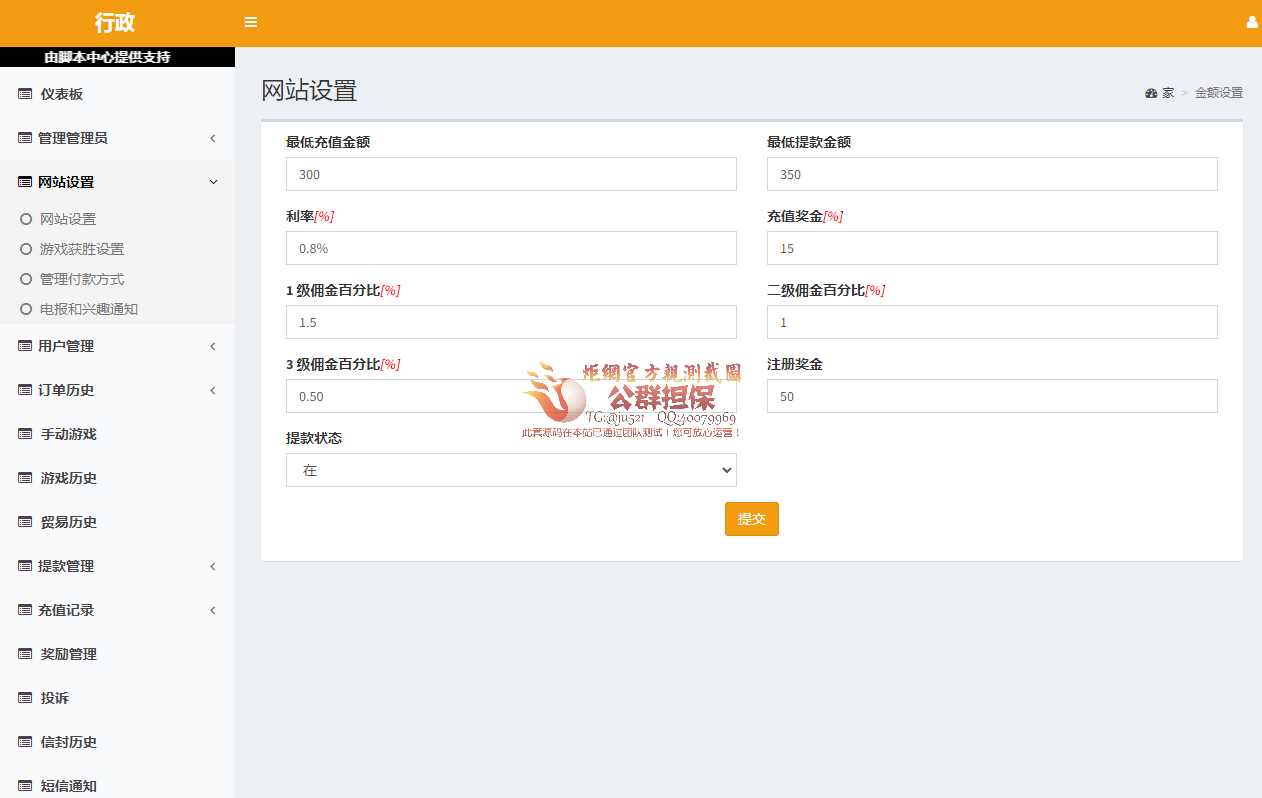1262x798 pixels.
Task: Click the user profile icon top right
Action: coord(1251,21)
